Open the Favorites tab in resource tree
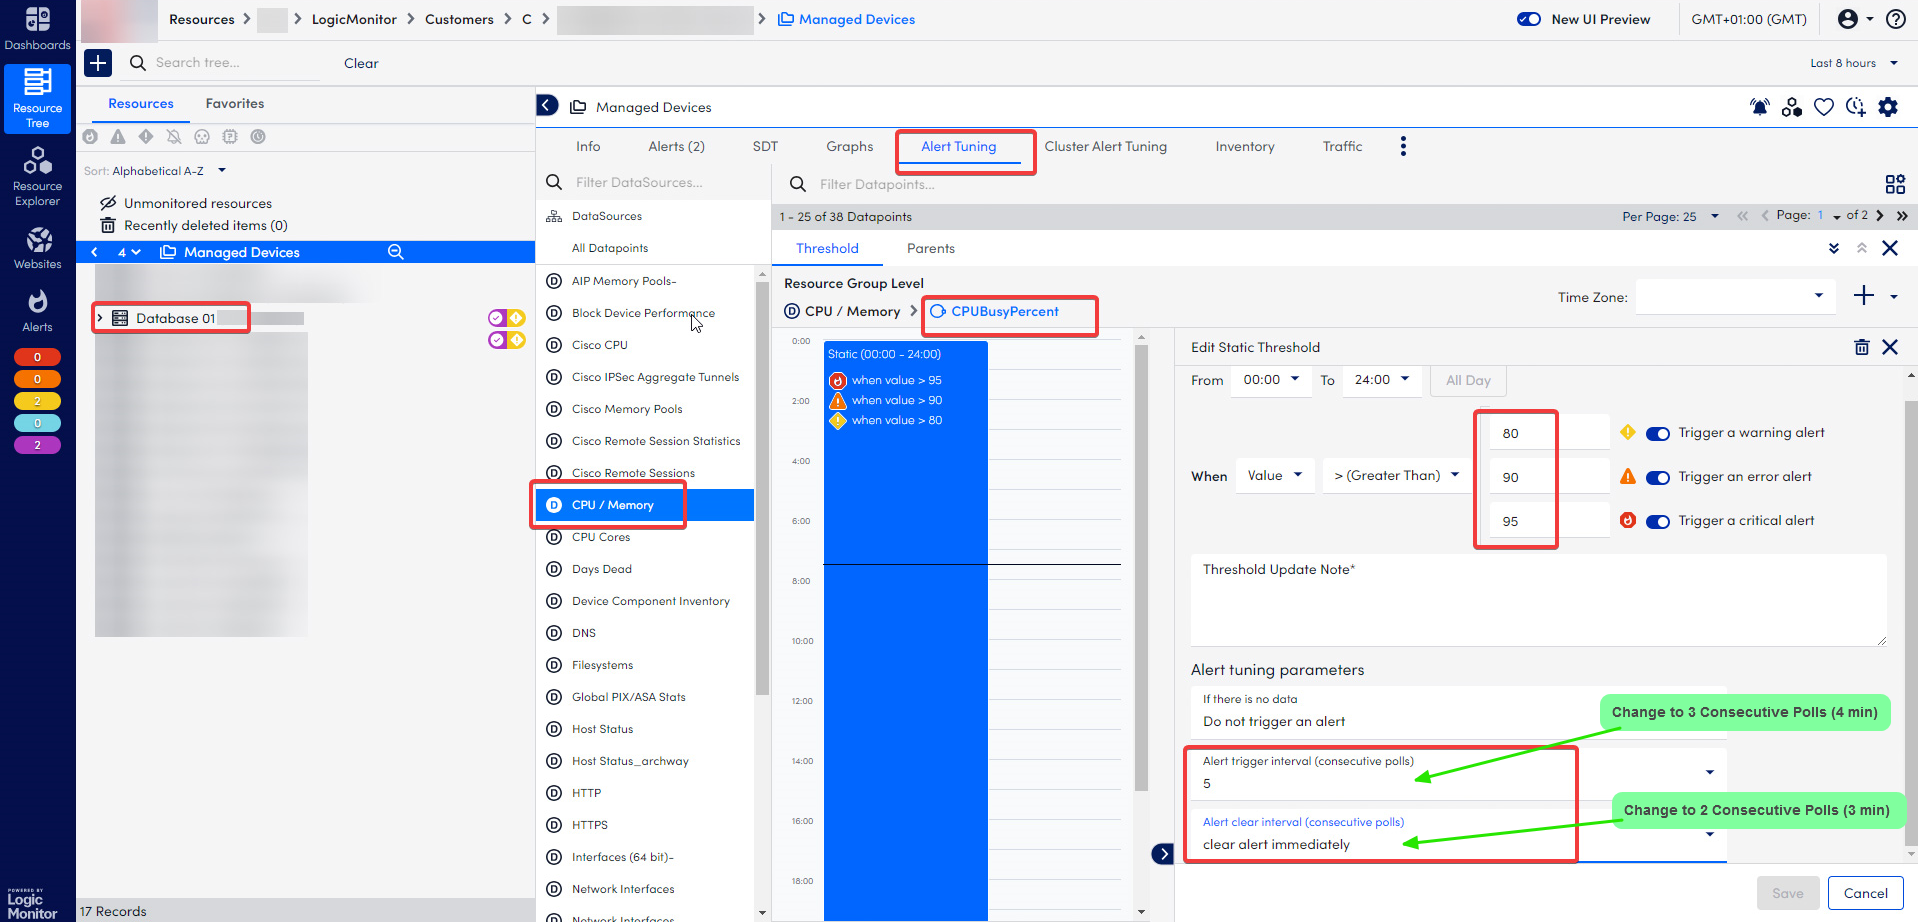Viewport: 1918px width, 922px height. [235, 104]
